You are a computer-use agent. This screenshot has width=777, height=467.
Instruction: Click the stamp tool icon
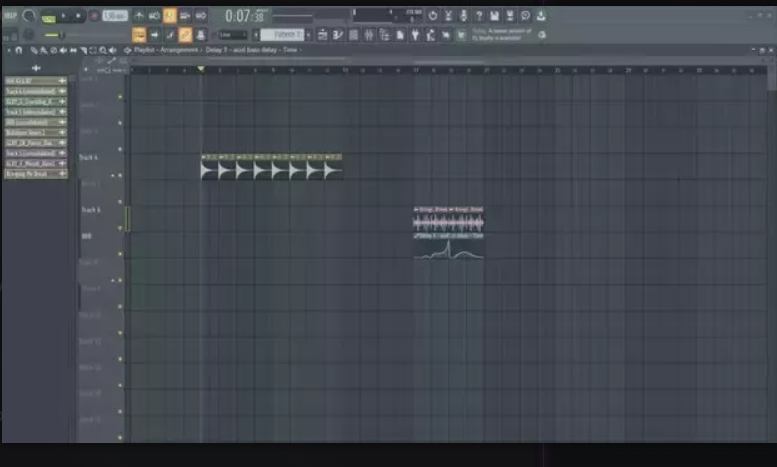click(201, 35)
